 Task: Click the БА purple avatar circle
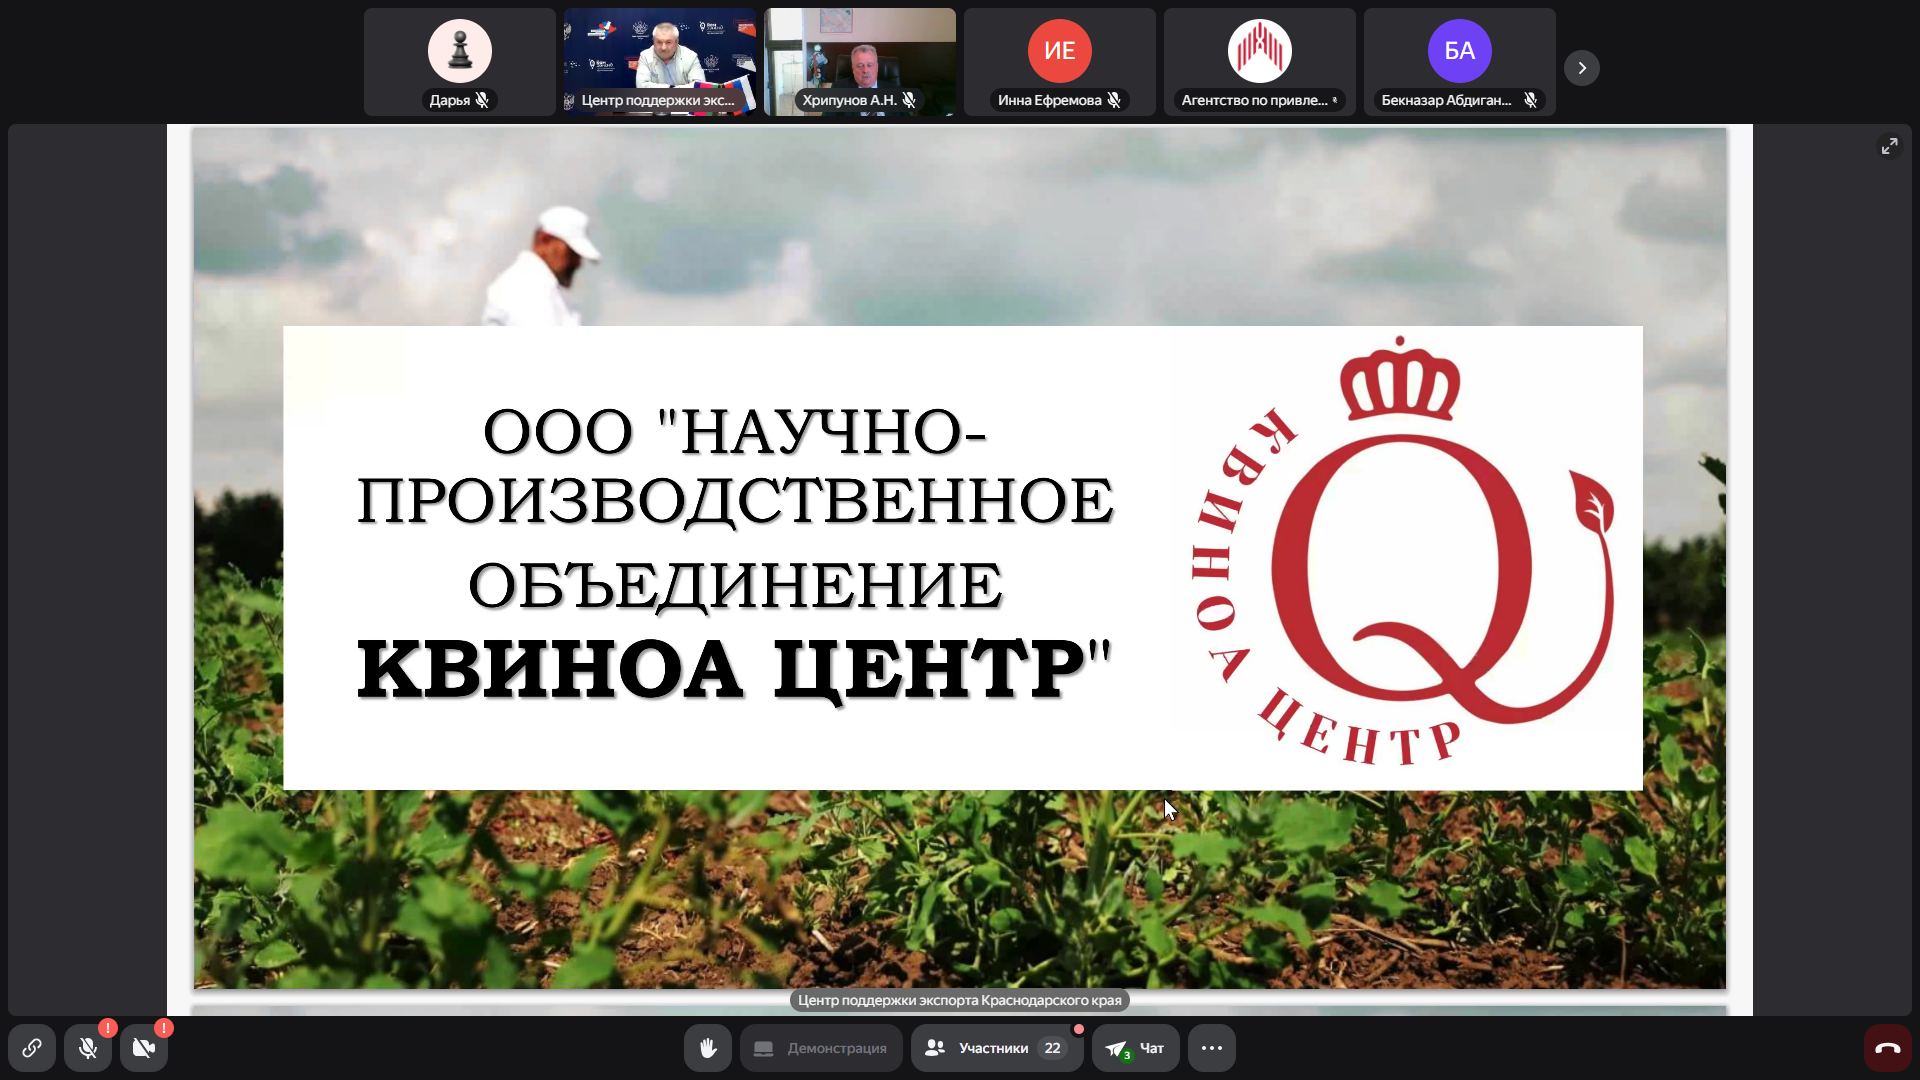tap(1460, 51)
